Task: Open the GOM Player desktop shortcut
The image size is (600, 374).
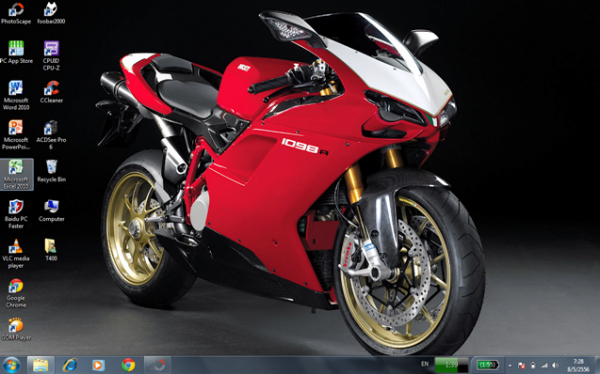Action: [x=16, y=329]
